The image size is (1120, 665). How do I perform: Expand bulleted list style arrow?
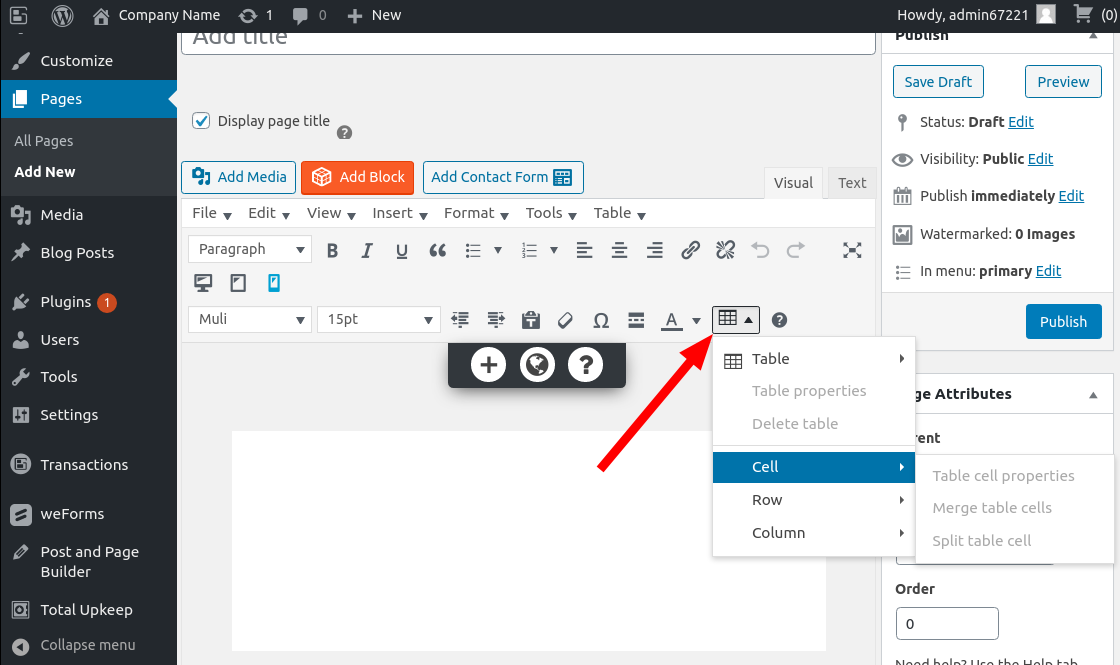click(498, 250)
